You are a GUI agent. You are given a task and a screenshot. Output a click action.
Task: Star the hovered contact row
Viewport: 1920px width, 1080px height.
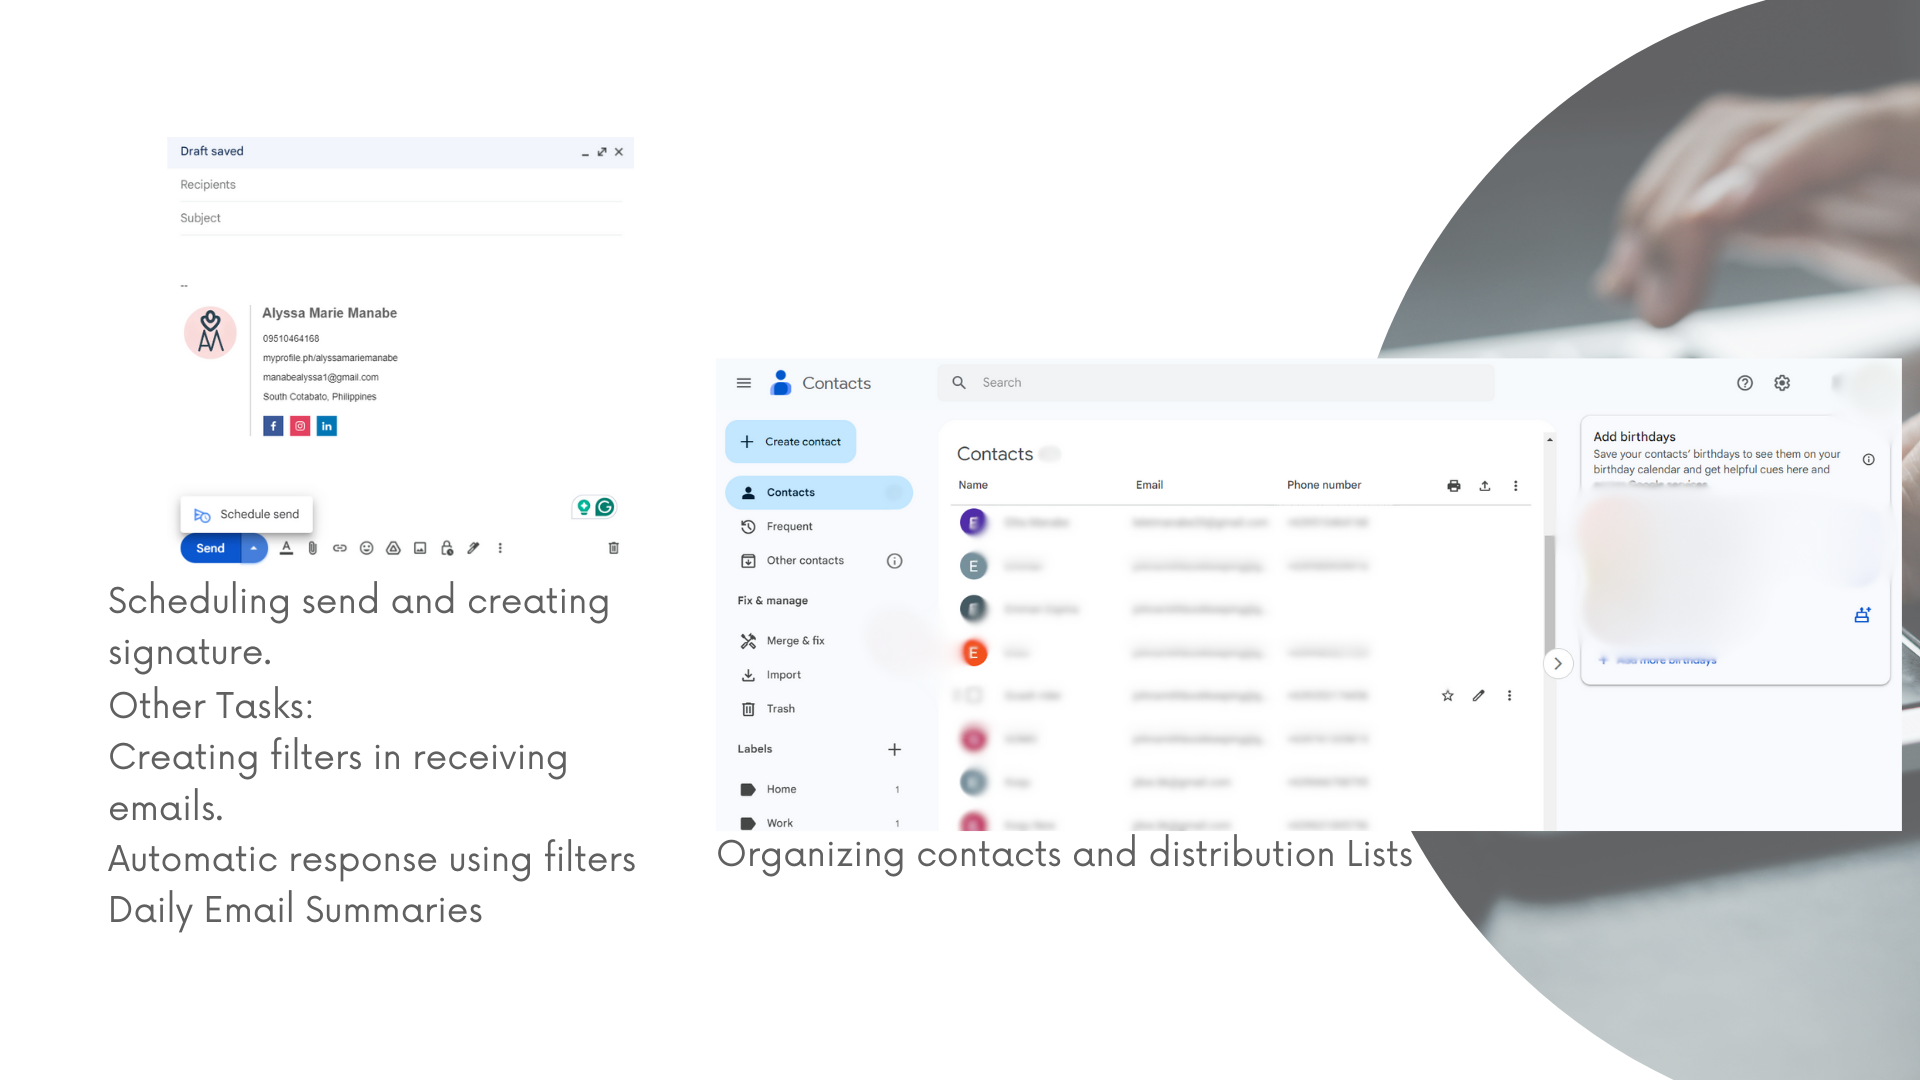1447,696
